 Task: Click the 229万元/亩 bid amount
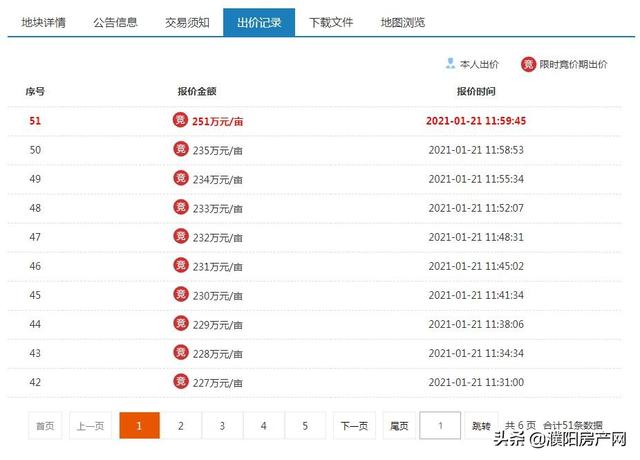218,324
